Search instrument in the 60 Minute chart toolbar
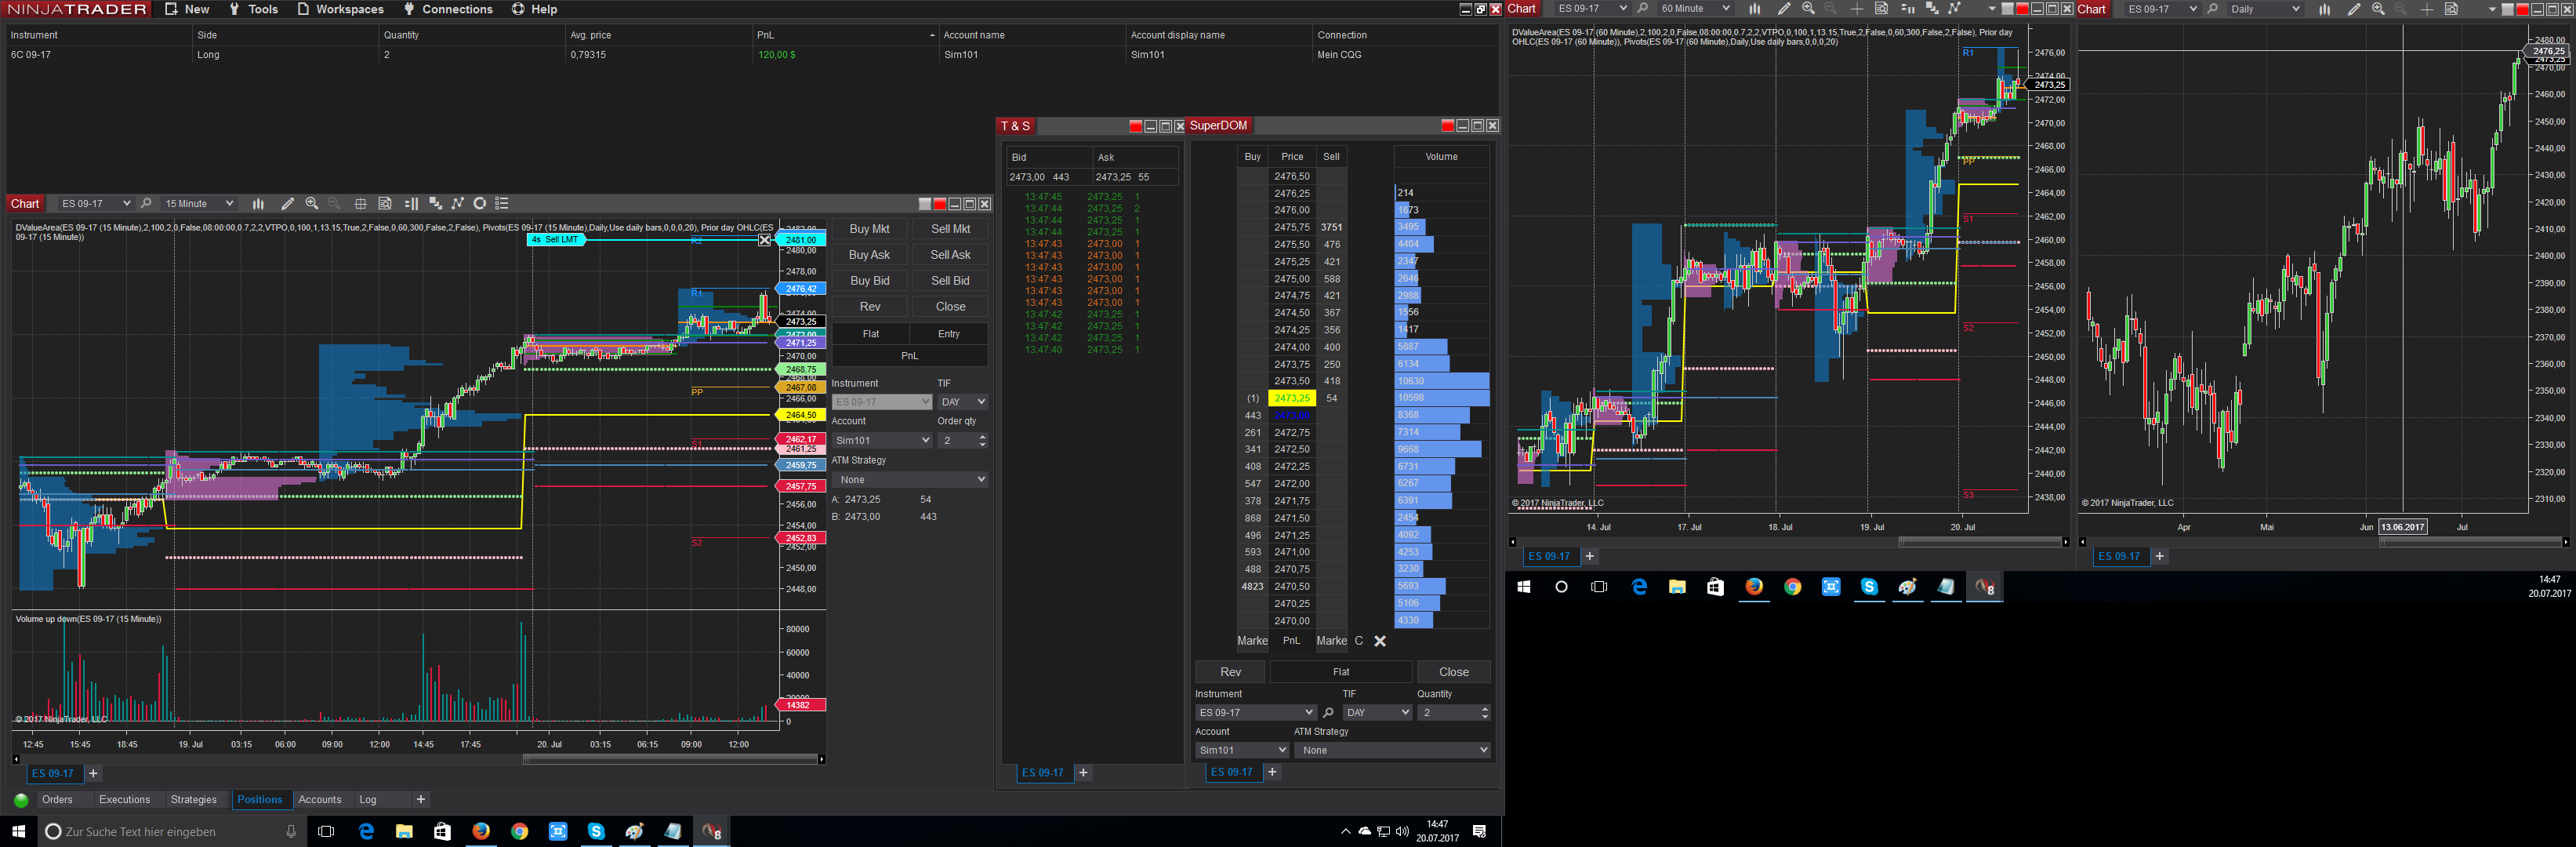 tap(1642, 9)
